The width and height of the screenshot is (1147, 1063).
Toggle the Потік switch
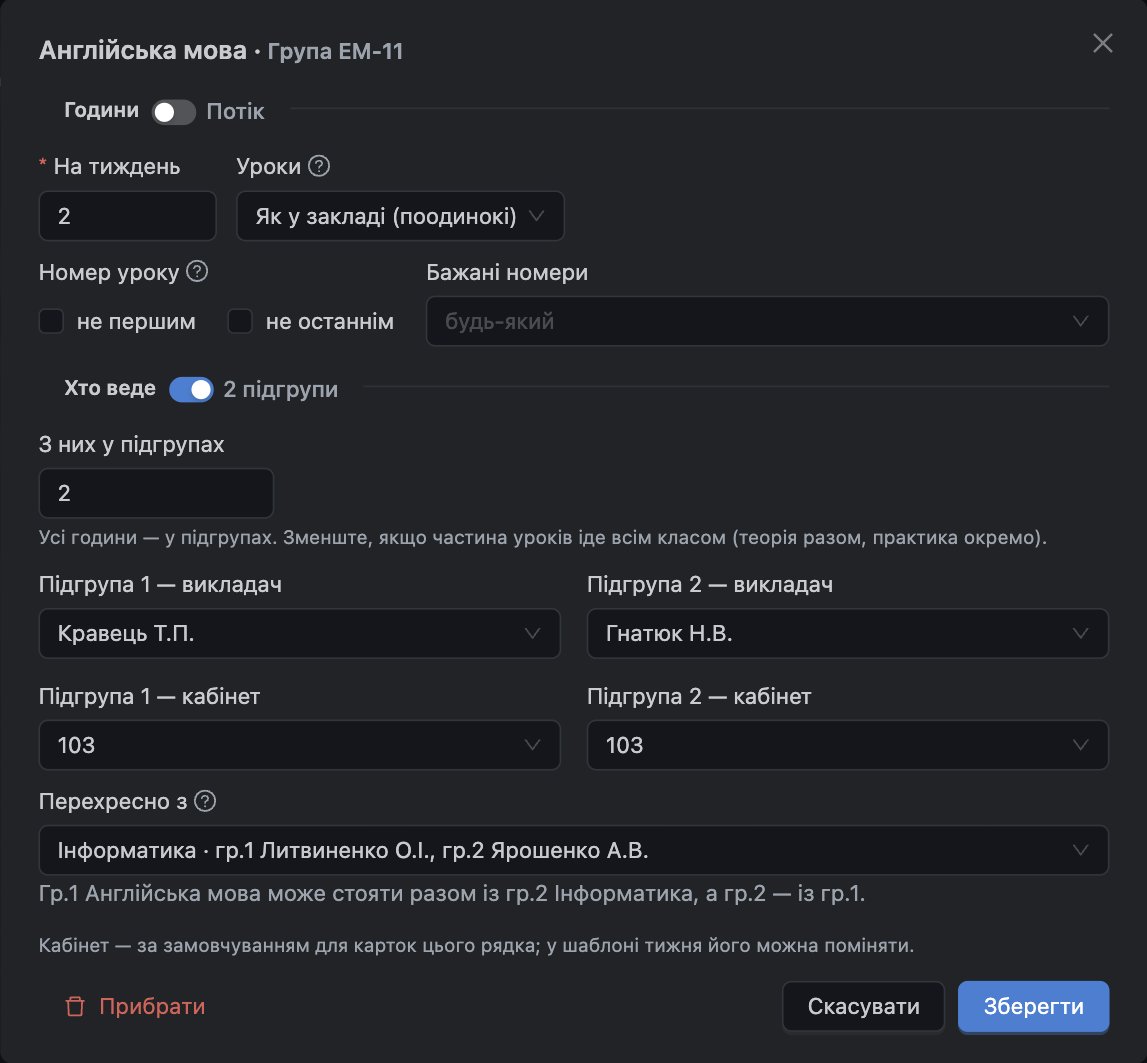pos(173,112)
